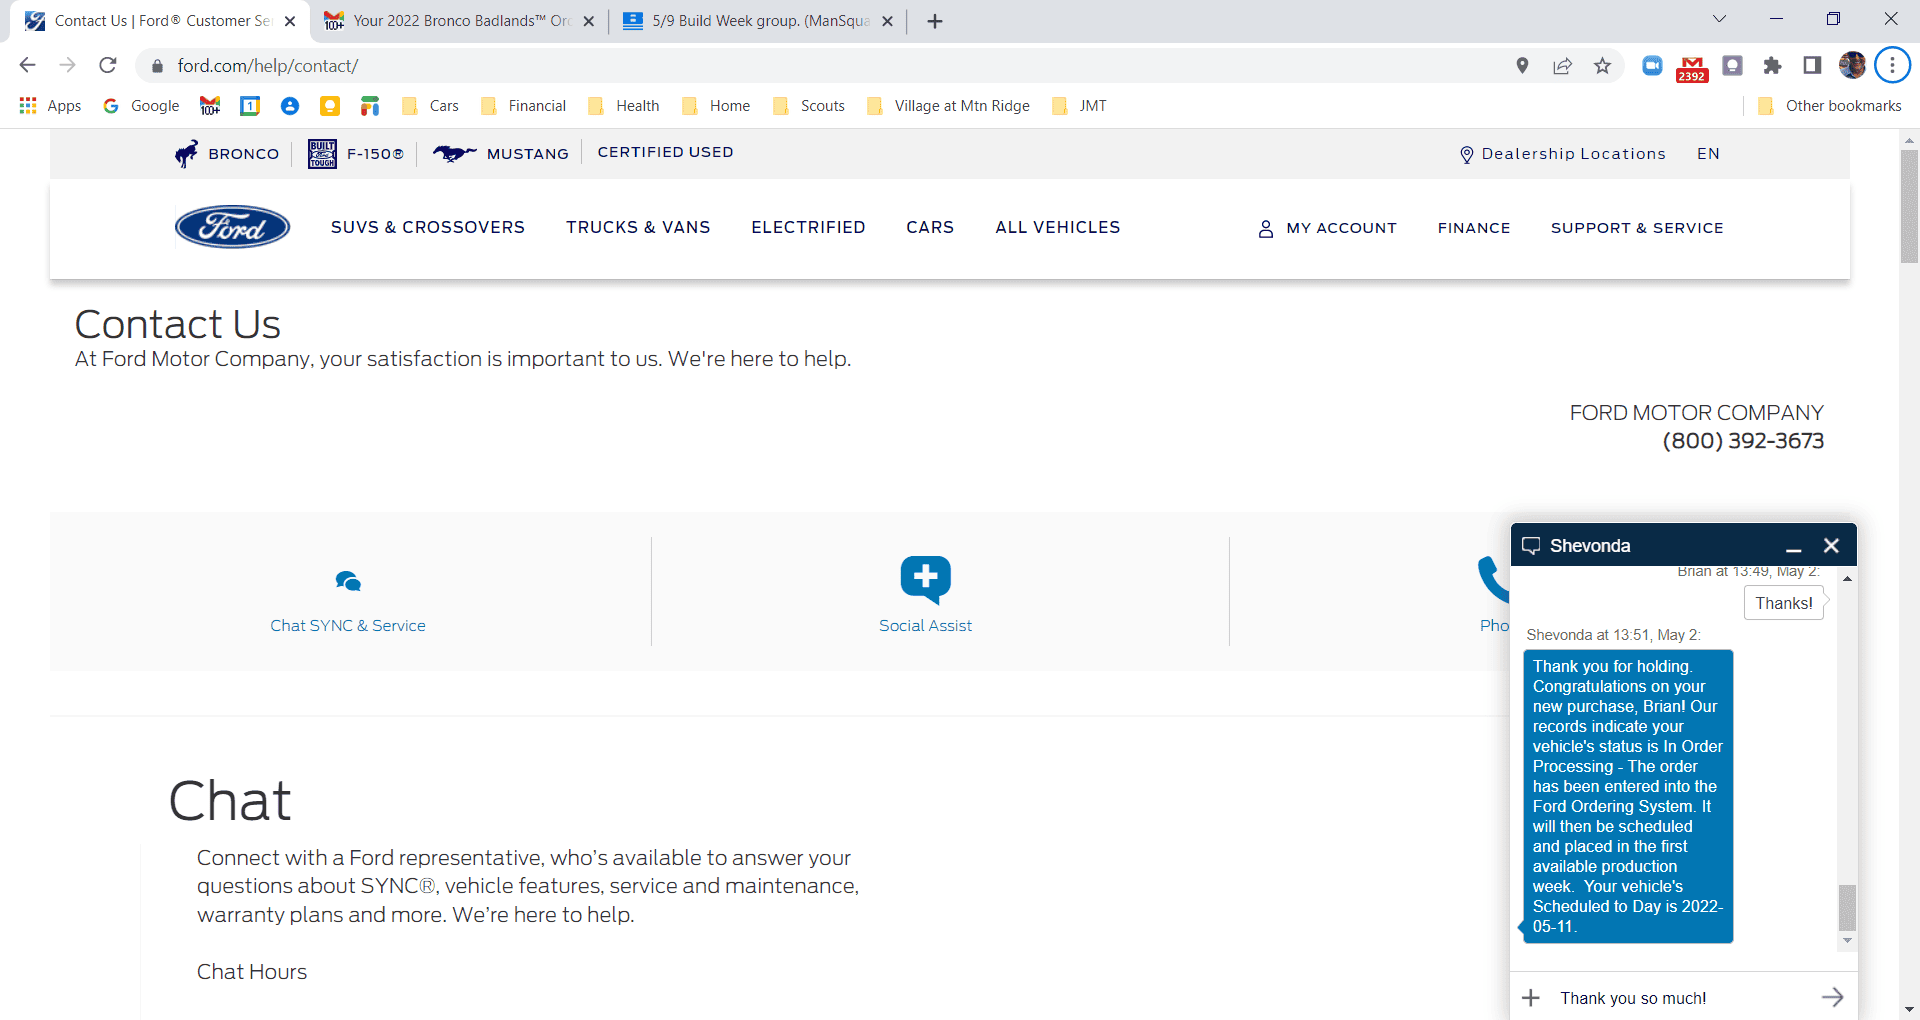Open a new browser tab

coord(934,21)
